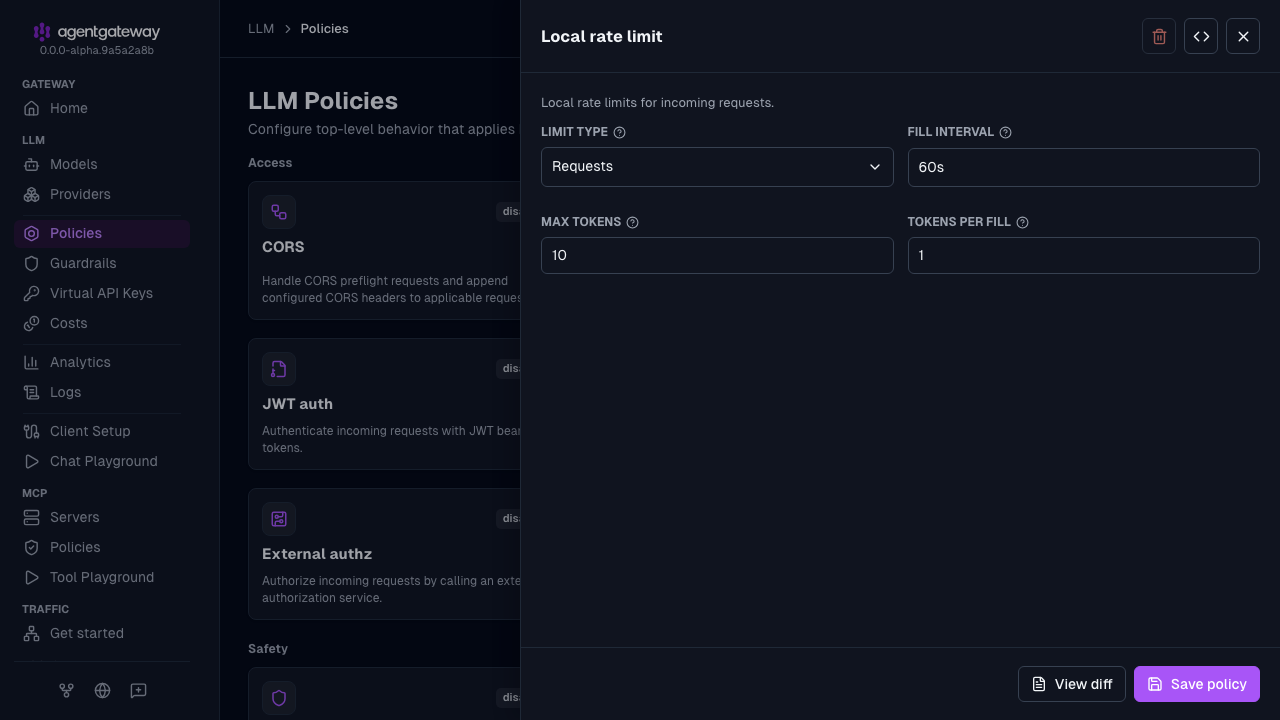
Task: Close the Local rate limit panel
Action: tap(1243, 36)
